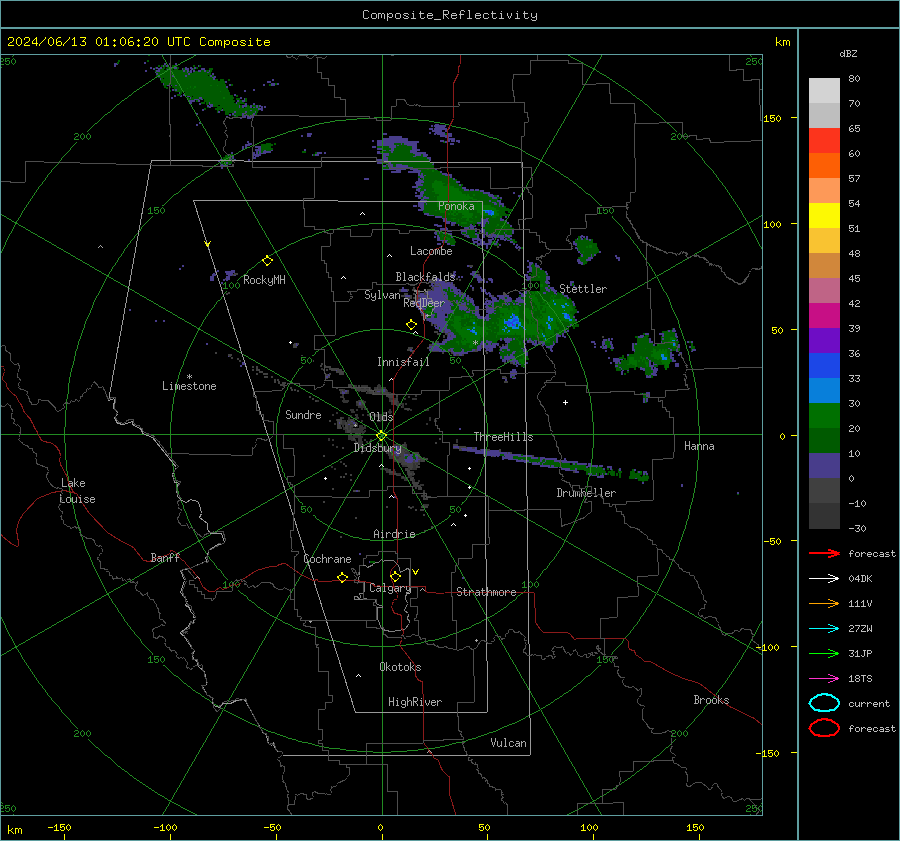This screenshot has height=841, width=900.
Task: Click the 2024/06/13 01:06:20 UTC timestamp
Action: pyautogui.click(x=99, y=42)
